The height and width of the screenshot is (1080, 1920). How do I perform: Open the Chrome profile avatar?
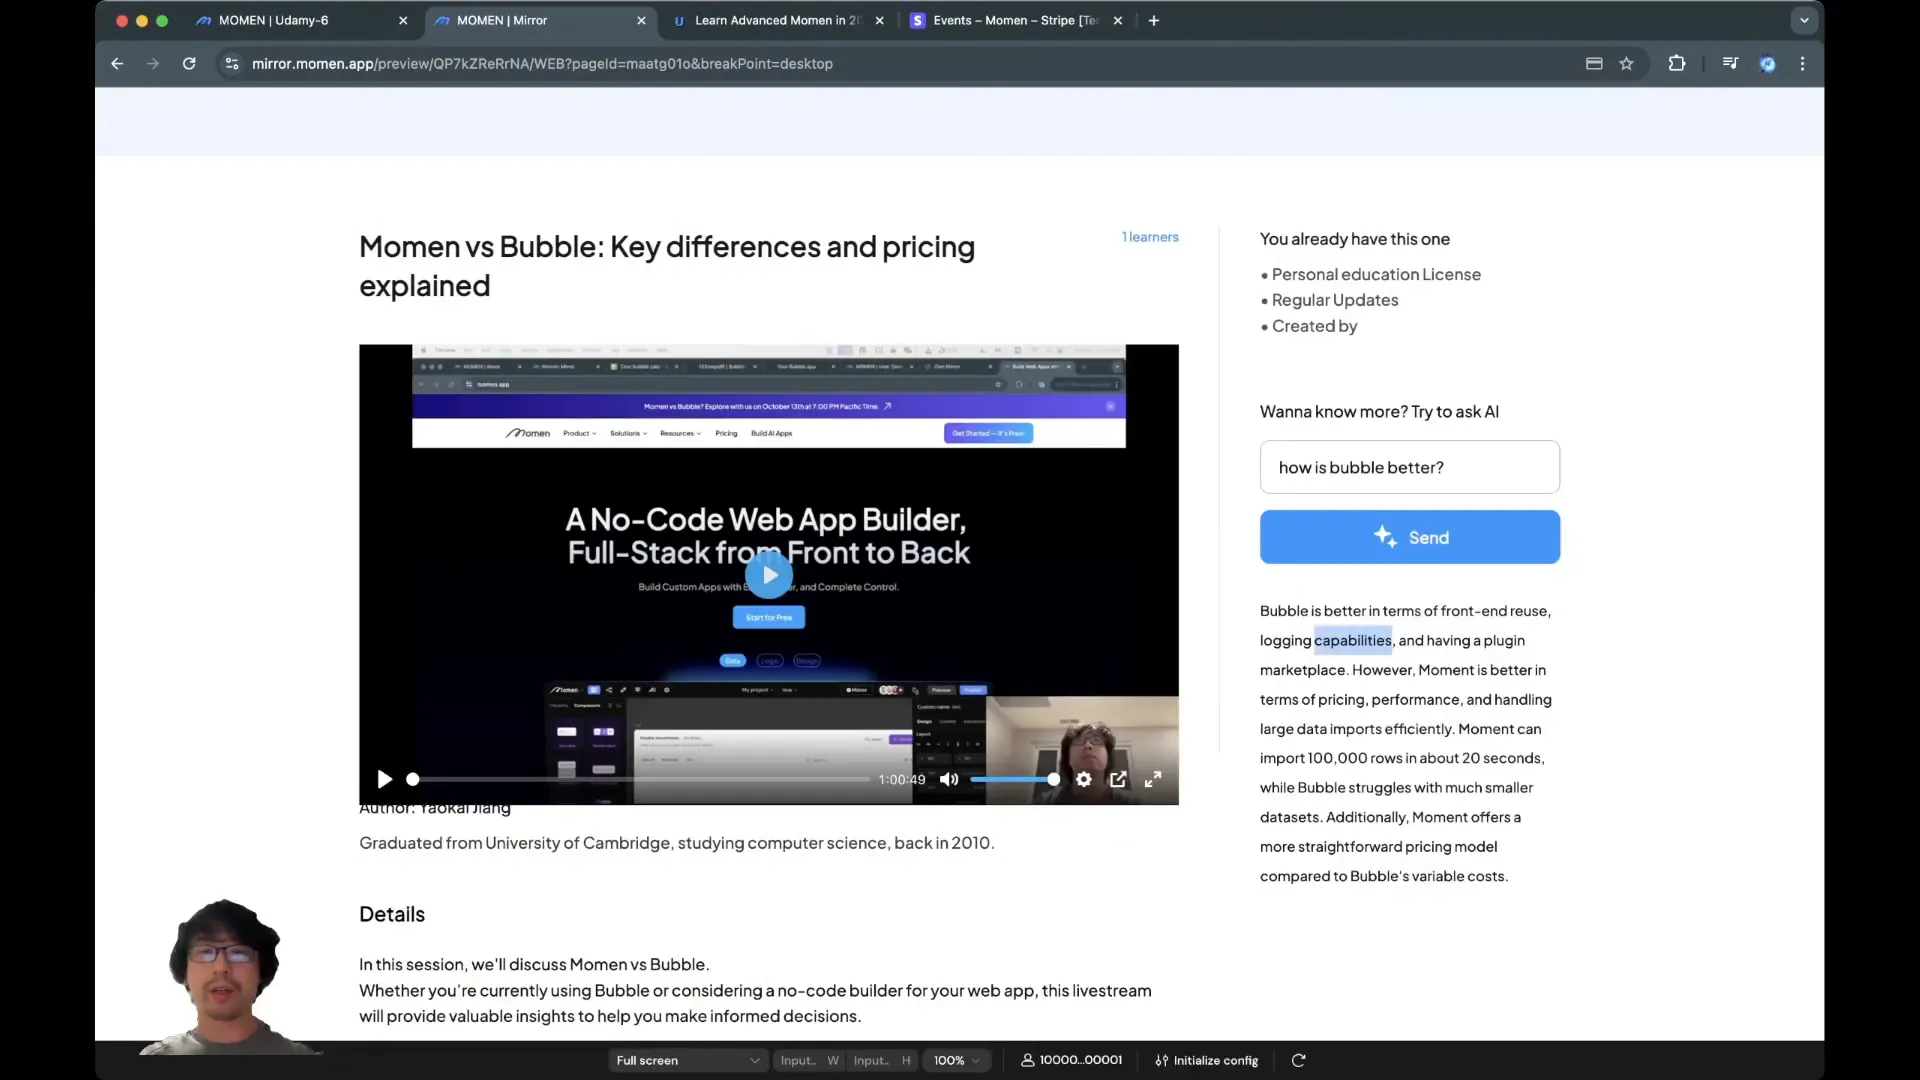[x=1768, y=63]
